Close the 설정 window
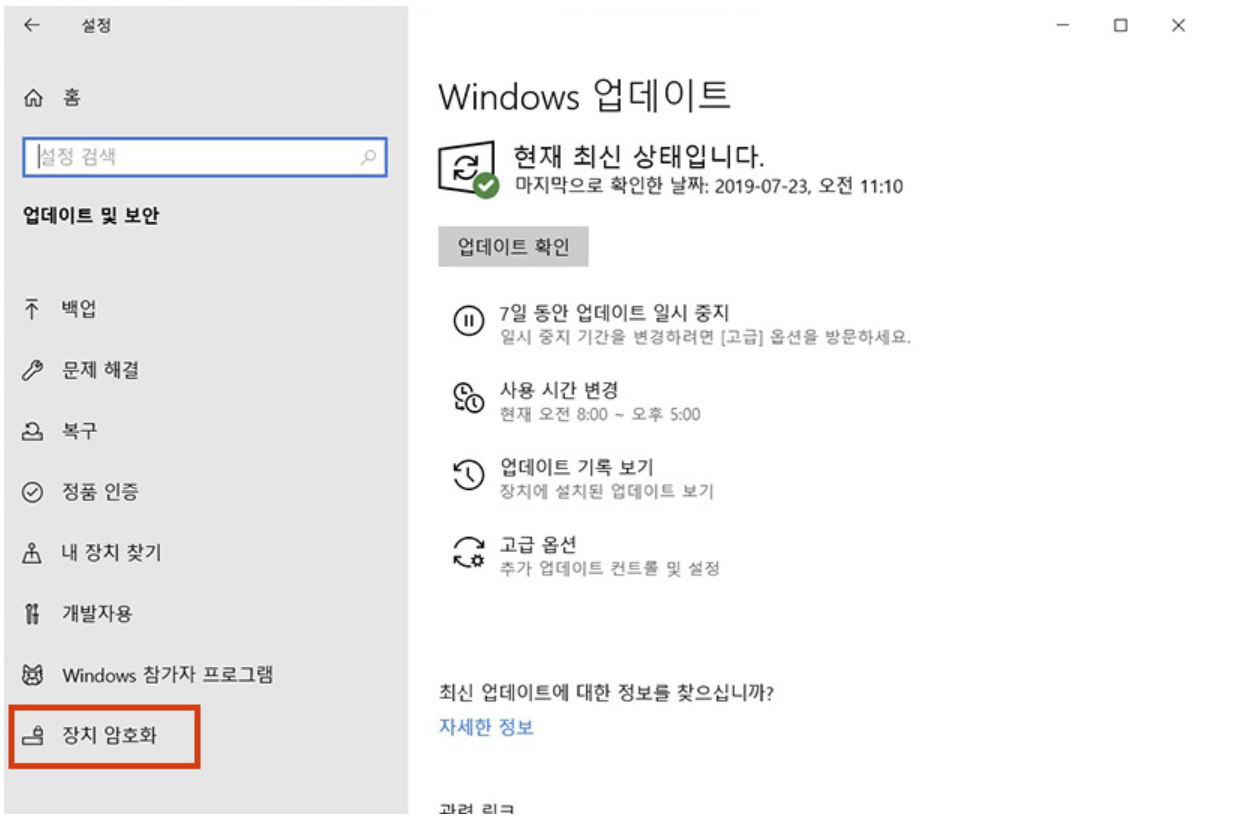This screenshot has height=823, width=1251. (1179, 26)
